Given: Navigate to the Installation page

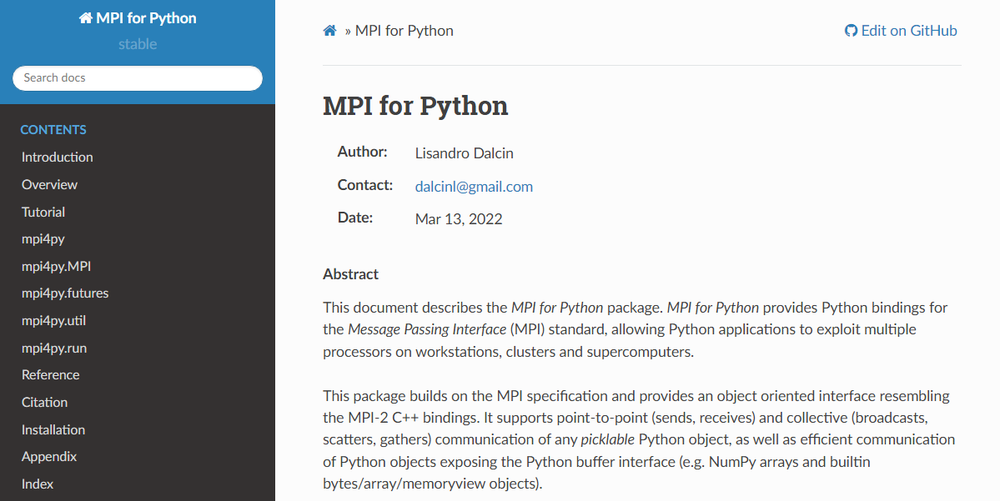Looking at the screenshot, I should click(x=54, y=430).
